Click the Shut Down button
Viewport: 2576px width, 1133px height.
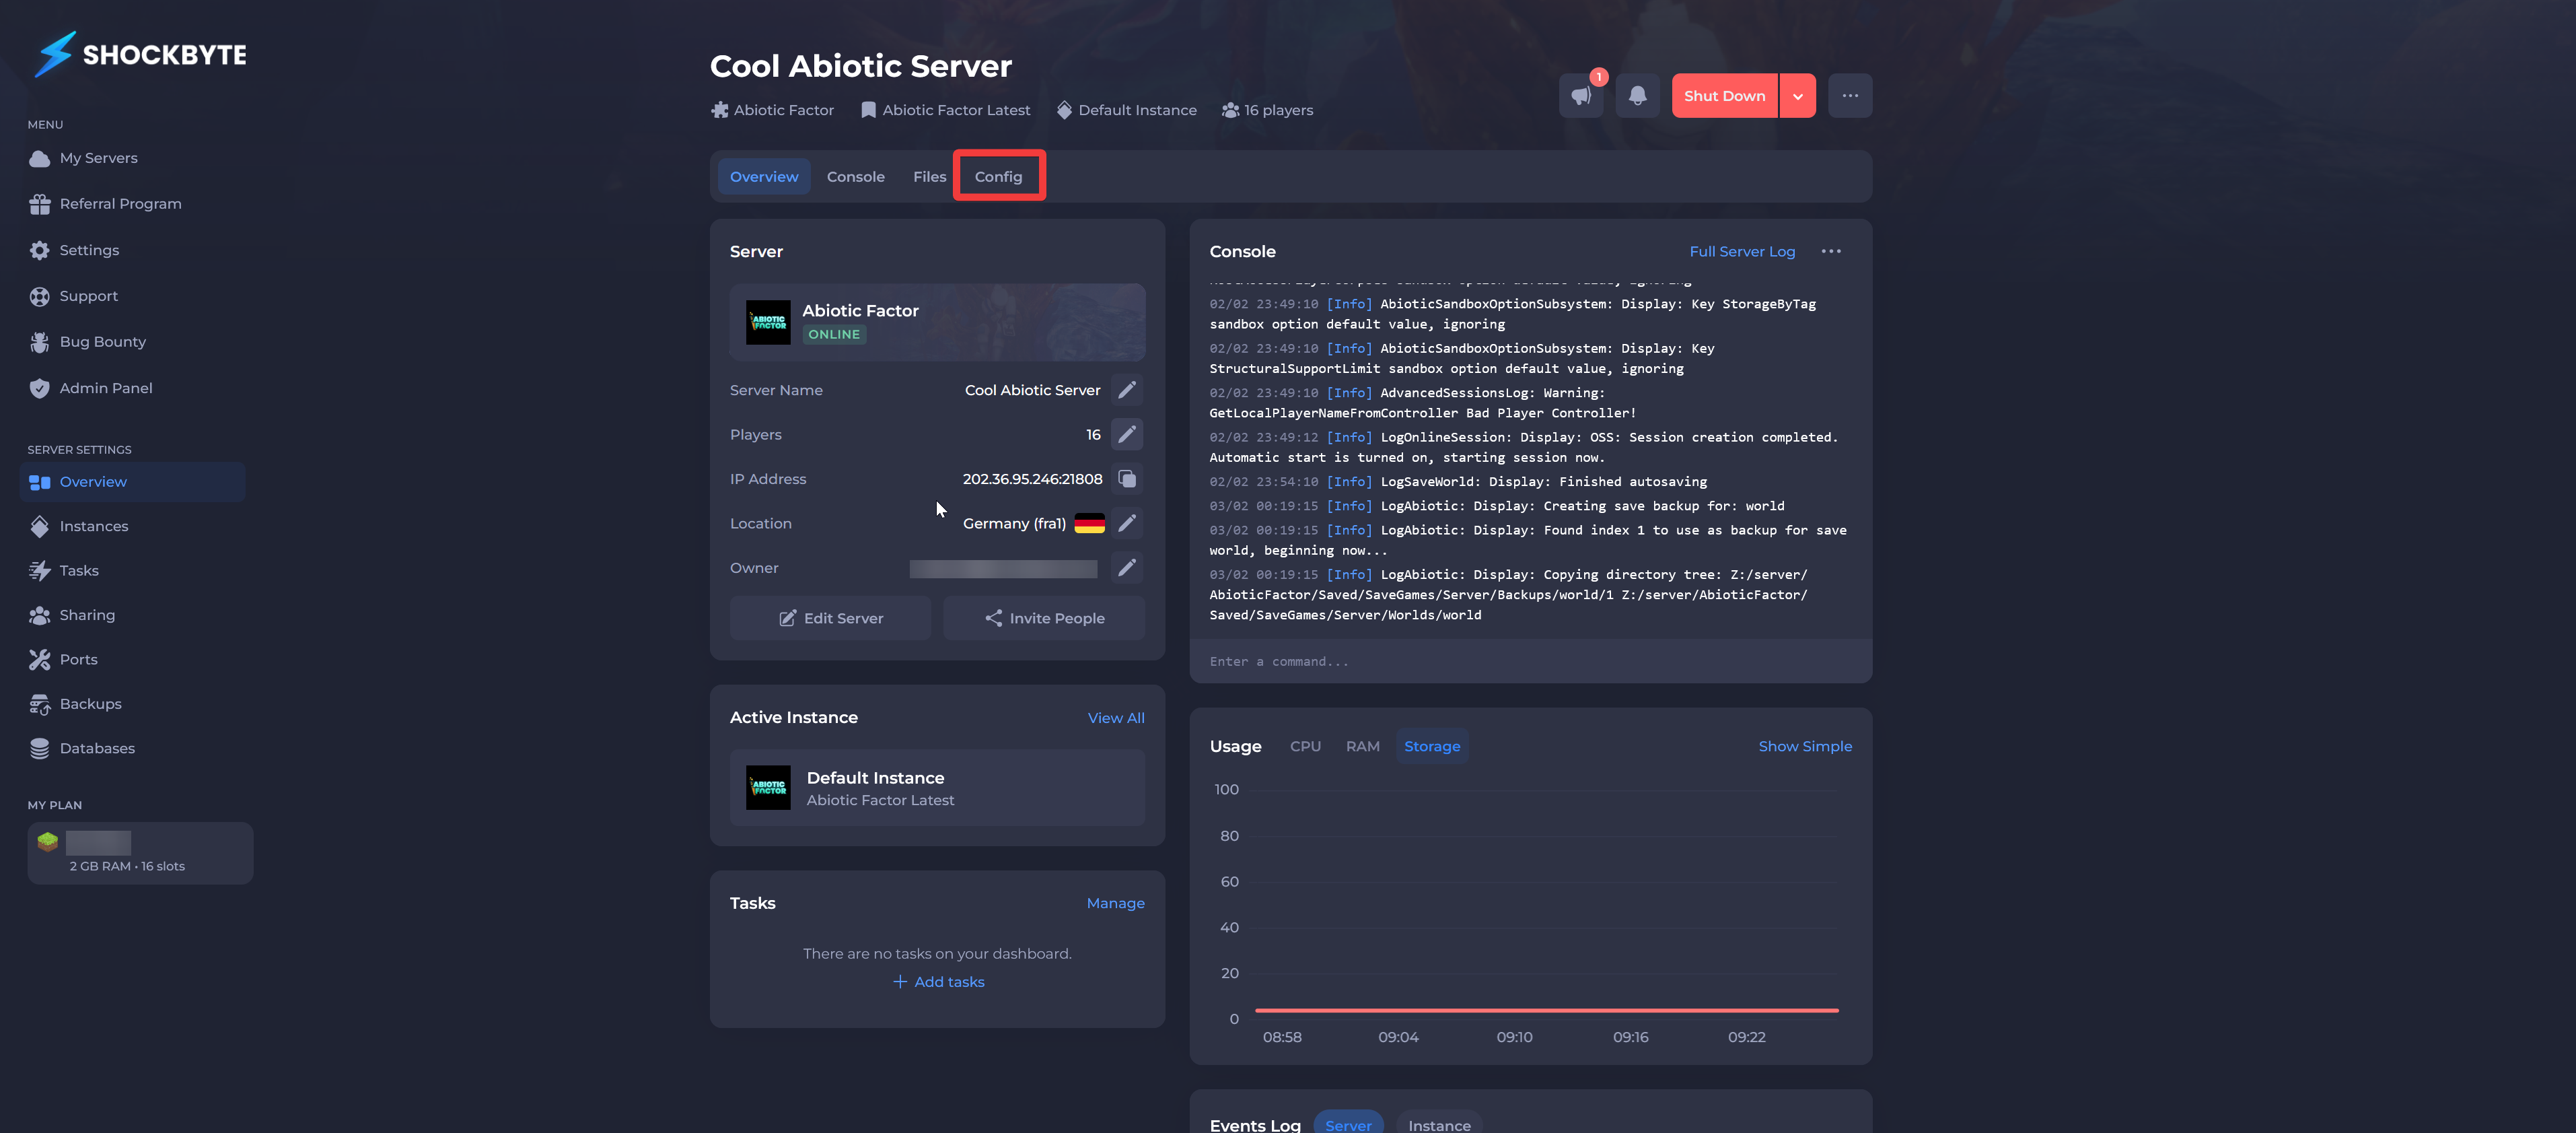pos(1724,96)
